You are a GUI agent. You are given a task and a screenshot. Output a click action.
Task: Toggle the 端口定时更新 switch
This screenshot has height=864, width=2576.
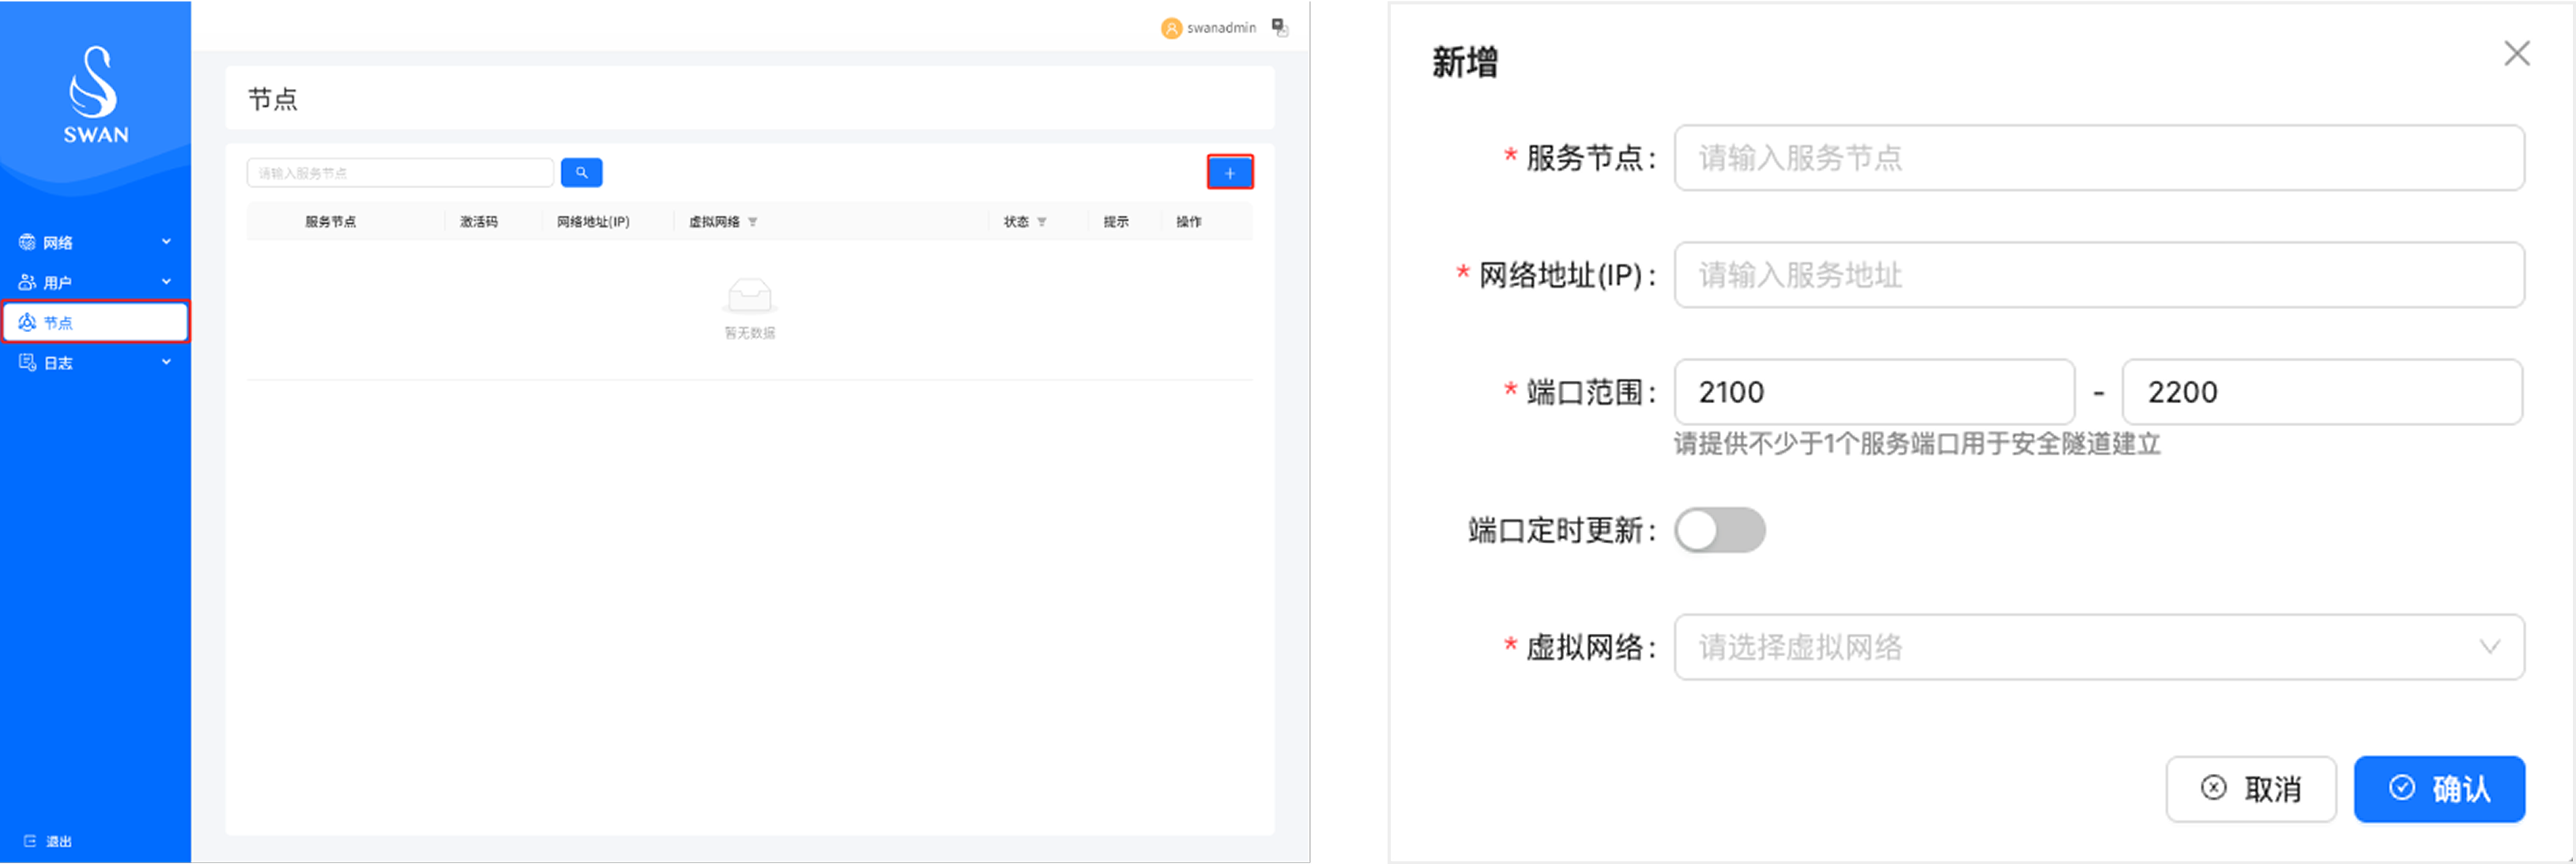pos(1719,530)
